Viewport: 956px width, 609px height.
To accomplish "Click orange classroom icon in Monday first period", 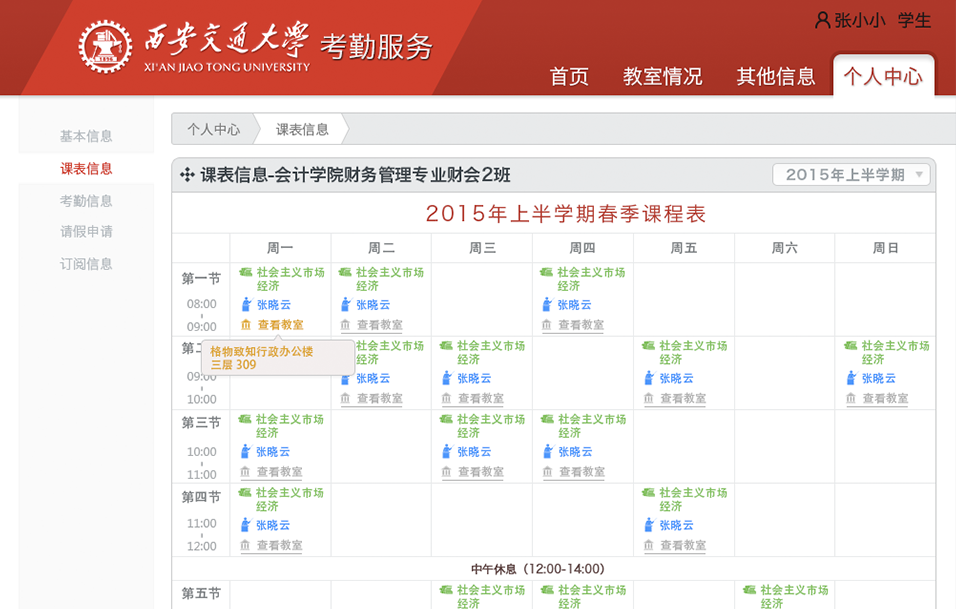I will click(246, 325).
